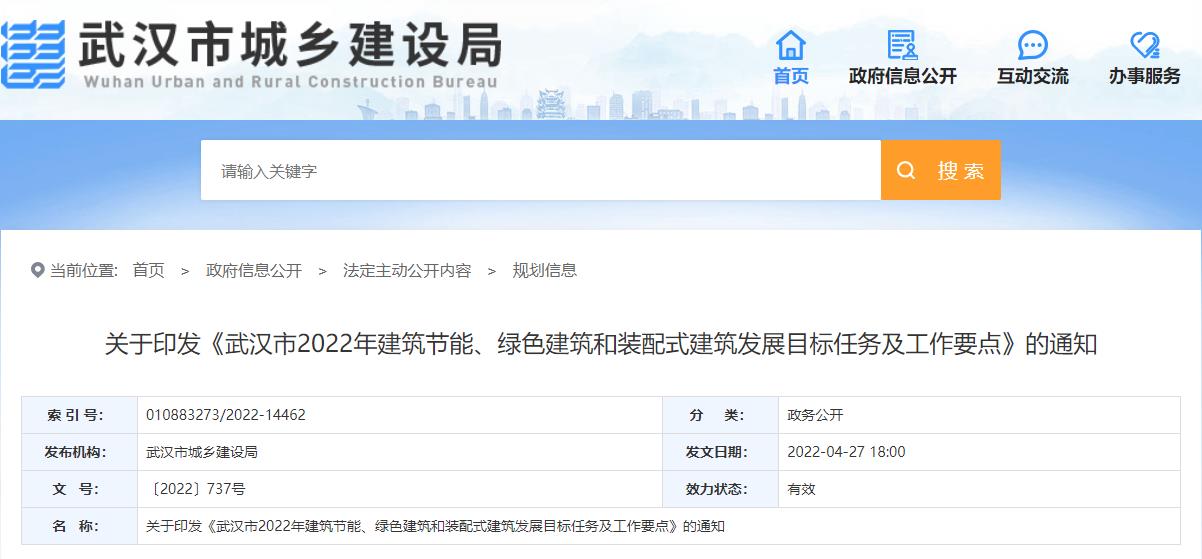Click the article headline about 2022年建筑节能
The height and width of the screenshot is (559, 1202).
pos(601,344)
